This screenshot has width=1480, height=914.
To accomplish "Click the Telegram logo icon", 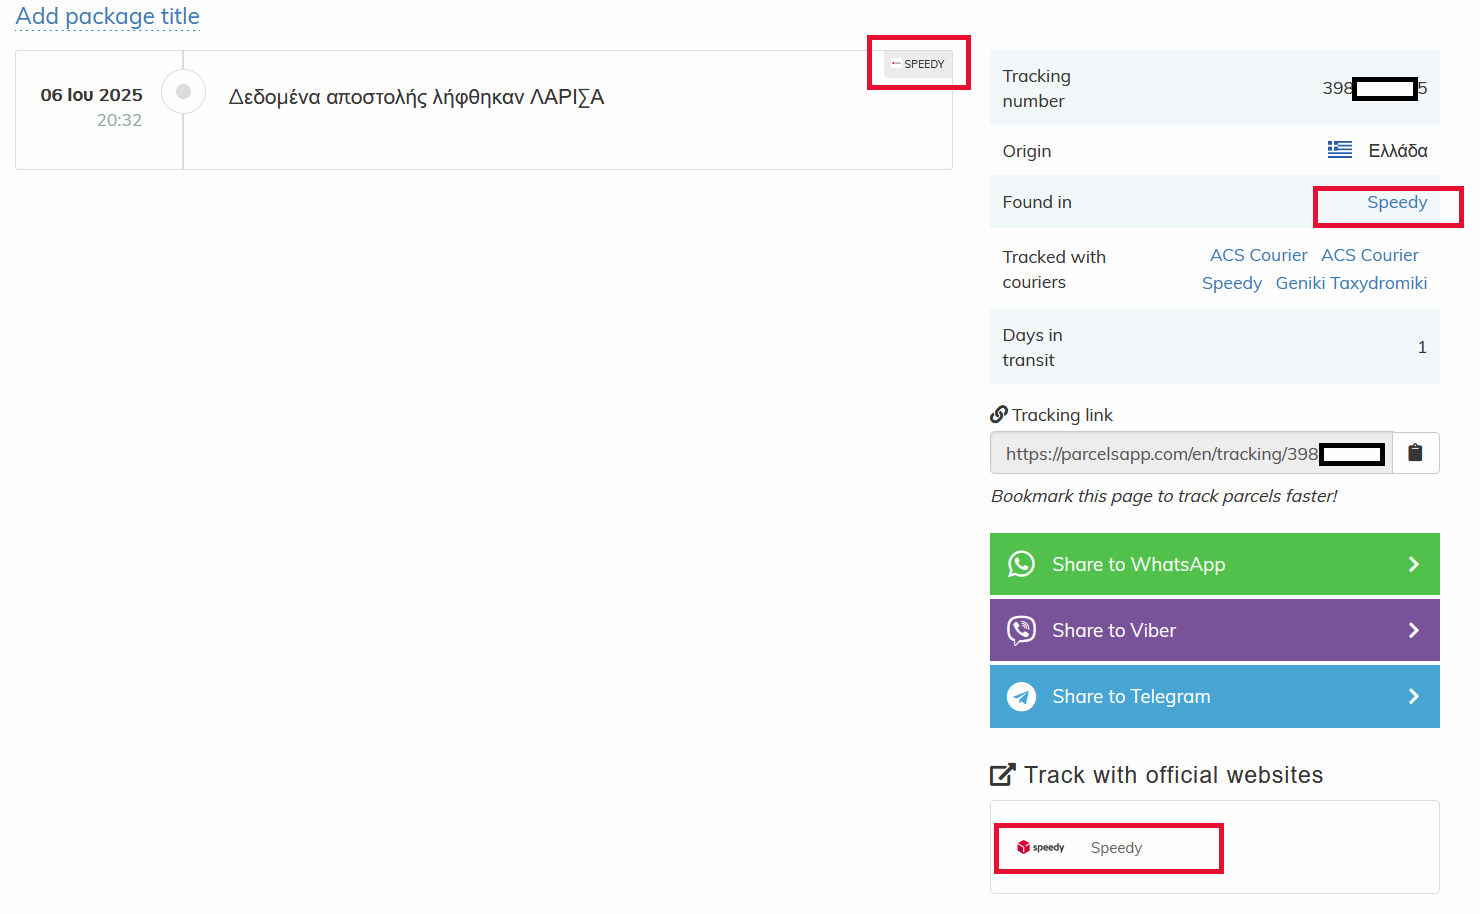I will click(1021, 696).
